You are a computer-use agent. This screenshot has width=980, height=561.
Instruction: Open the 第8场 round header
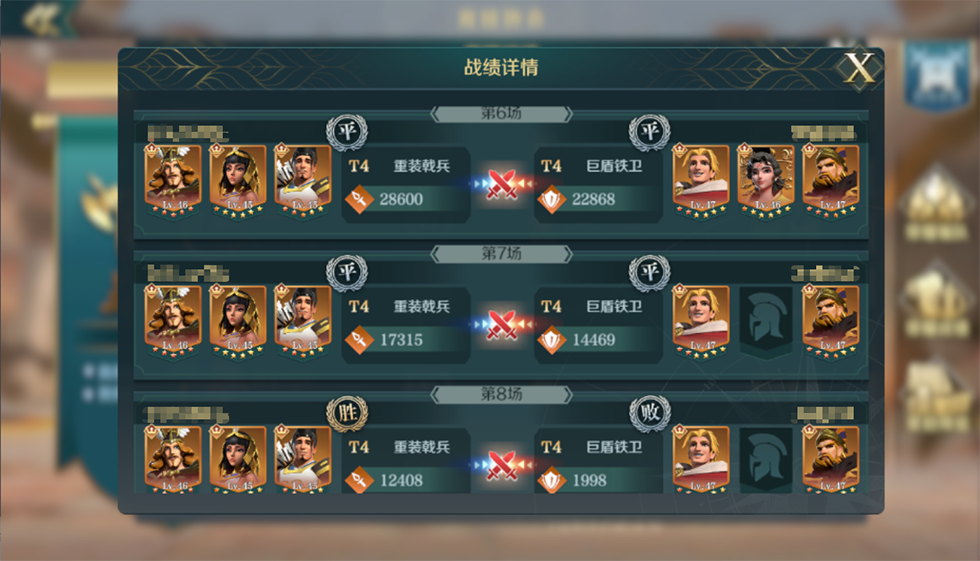501,394
